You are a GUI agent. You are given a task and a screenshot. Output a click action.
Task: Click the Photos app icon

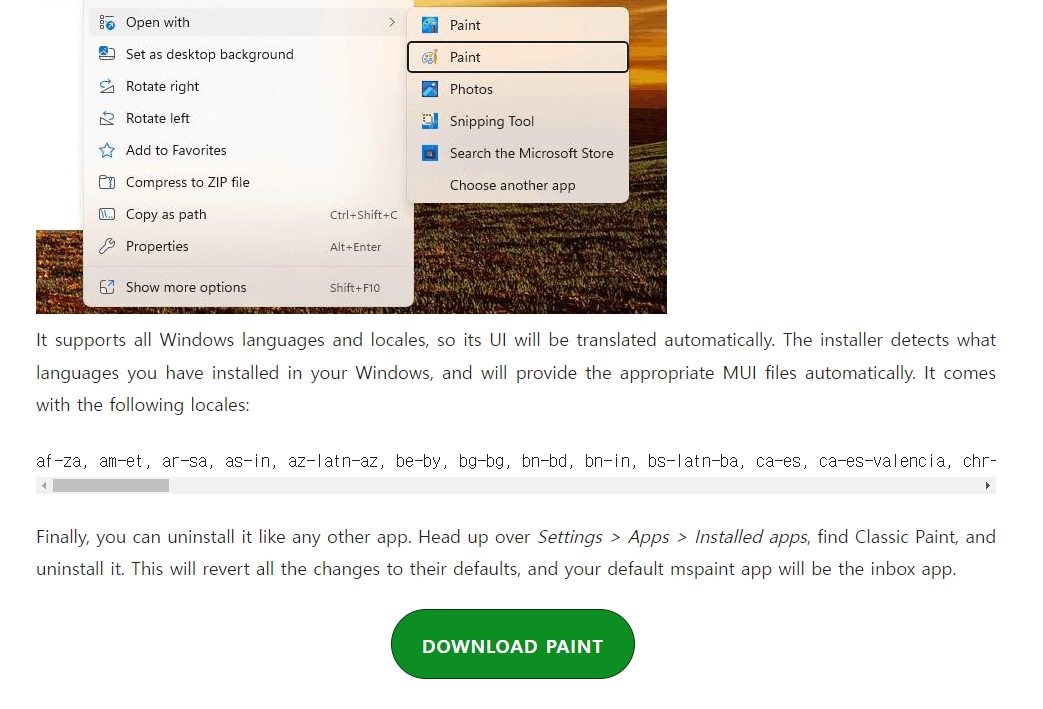430,89
